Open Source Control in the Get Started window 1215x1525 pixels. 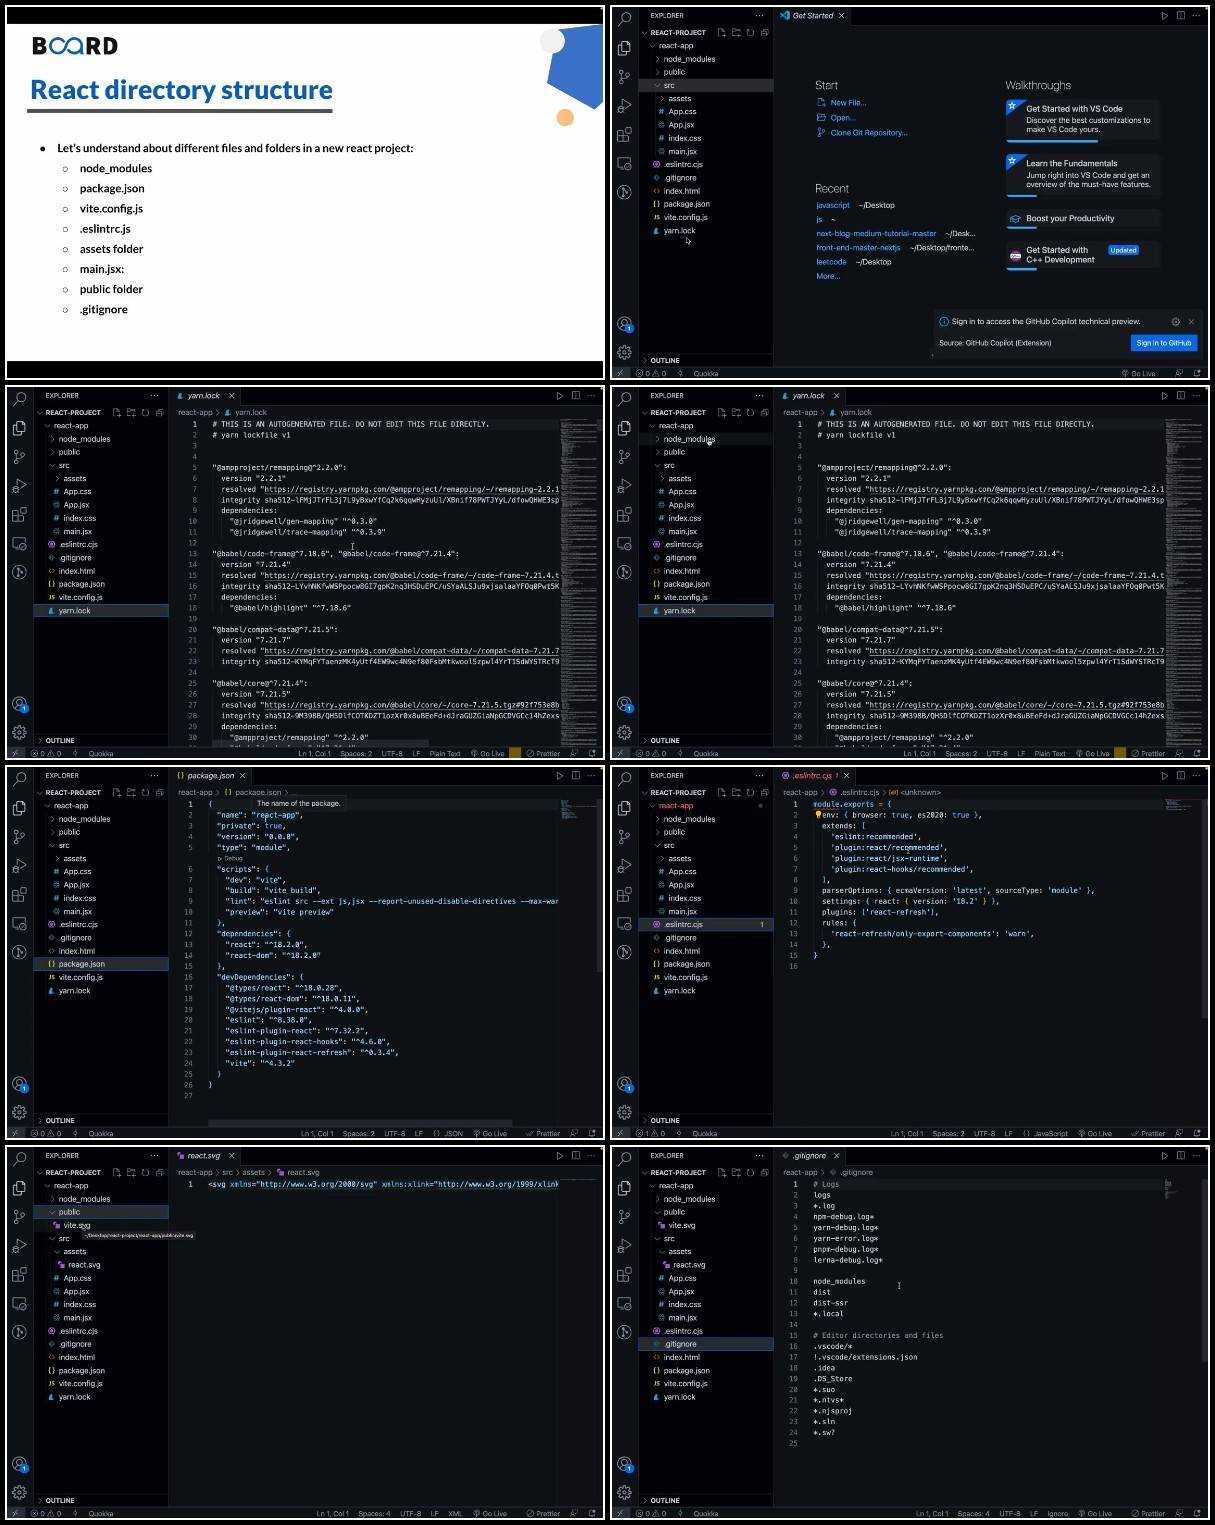624,77
